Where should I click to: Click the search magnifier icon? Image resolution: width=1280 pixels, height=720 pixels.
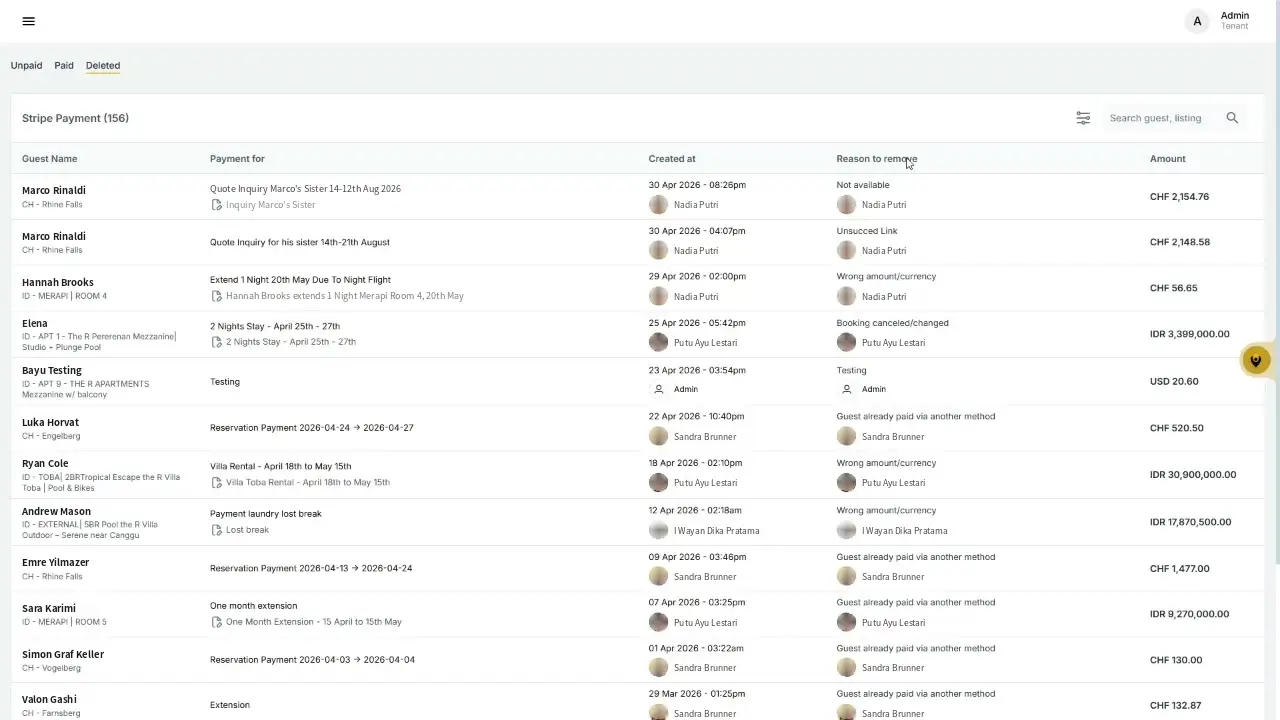pos(1232,118)
